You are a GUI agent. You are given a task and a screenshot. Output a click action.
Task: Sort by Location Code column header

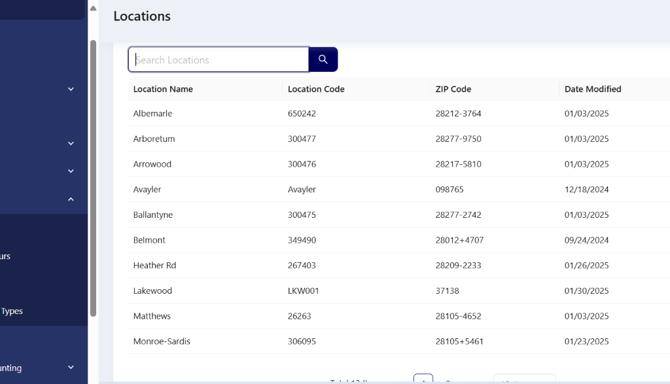[x=316, y=89]
